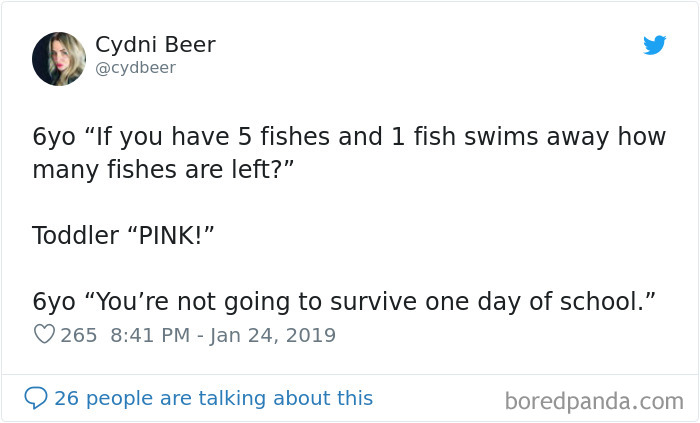Viewport: 700px width, 423px height.
Task: Click the Twitter bird logo
Action: point(655,45)
